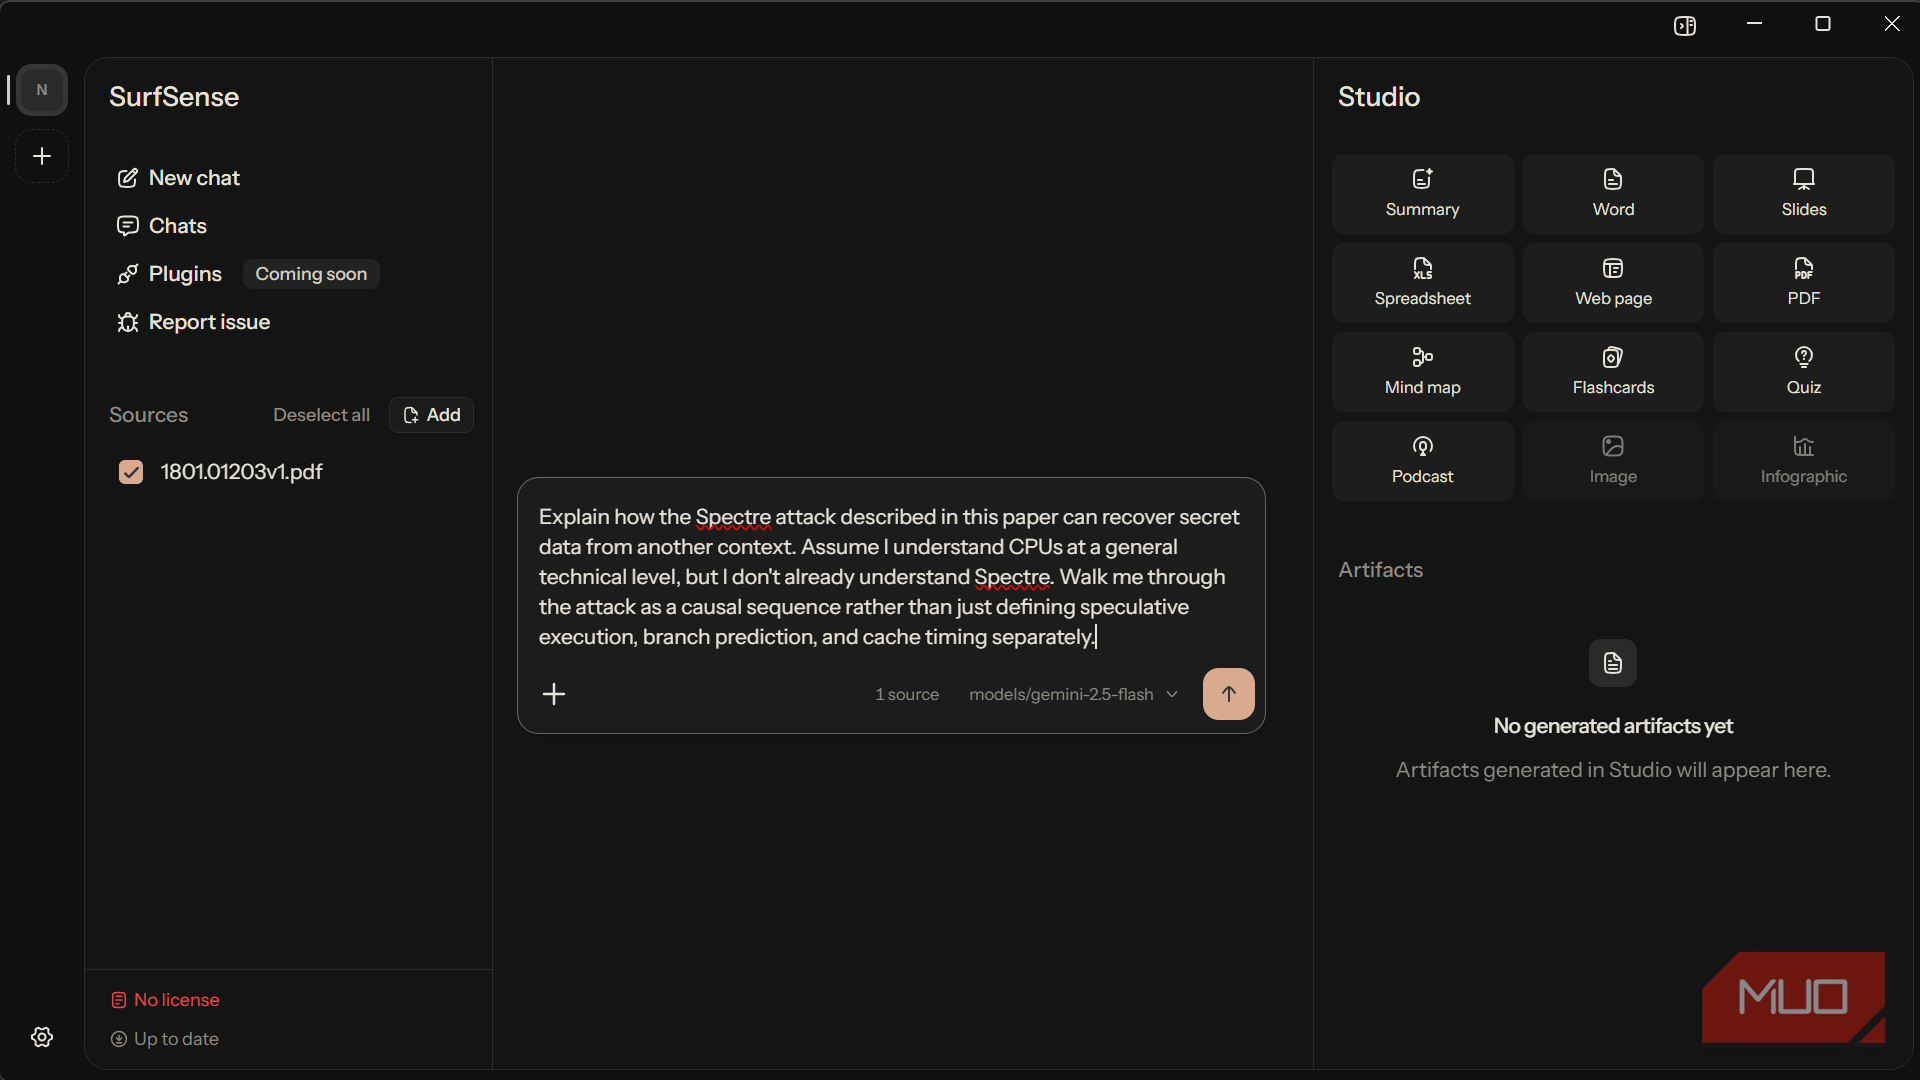Generate a Podcast
1920x1080 pixels.
click(1422, 461)
